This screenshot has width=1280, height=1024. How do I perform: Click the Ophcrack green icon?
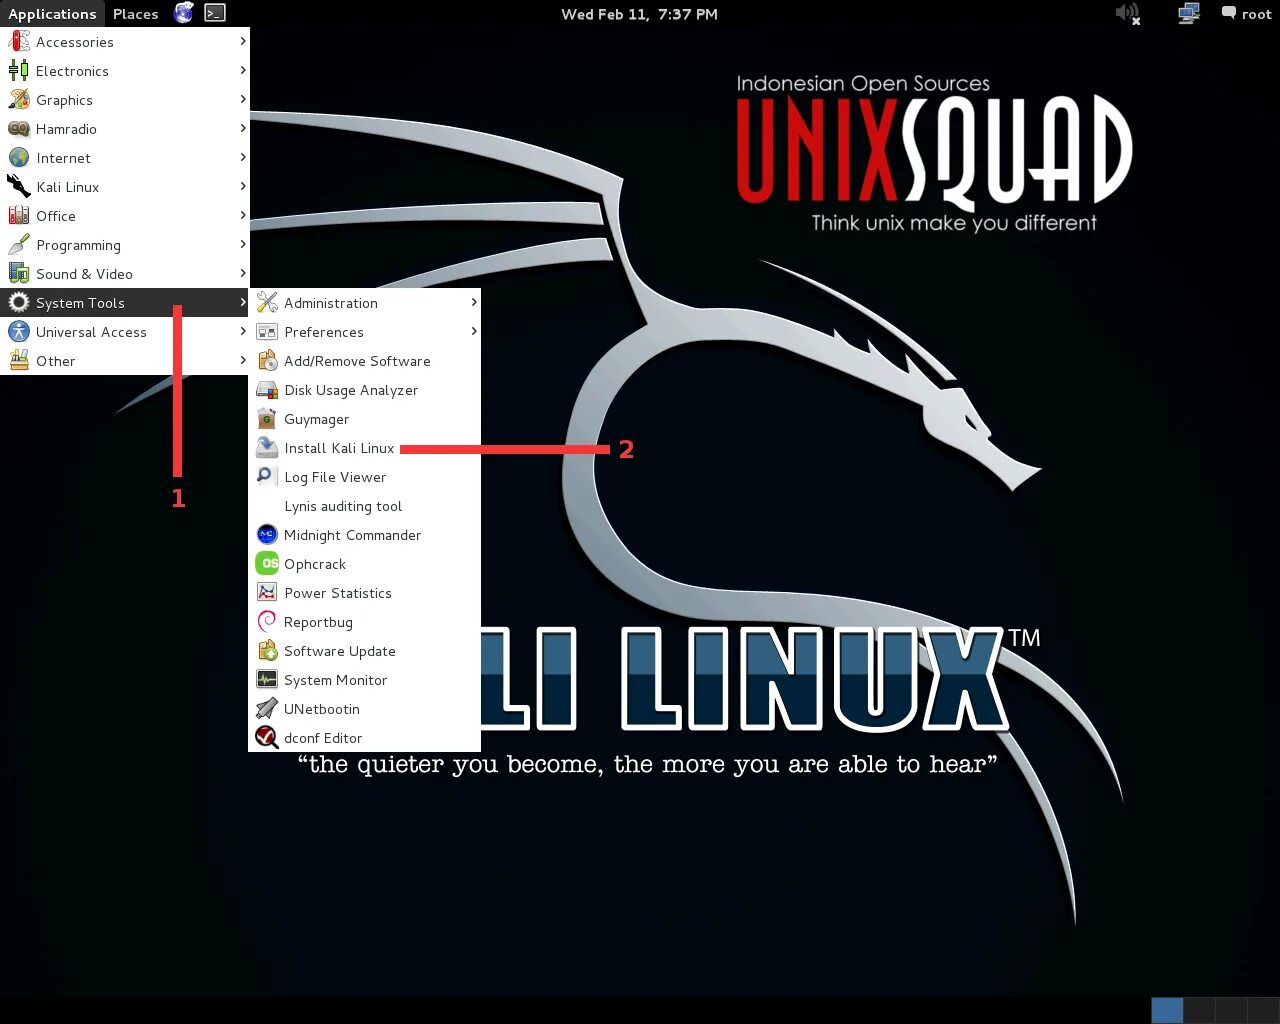(x=267, y=564)
